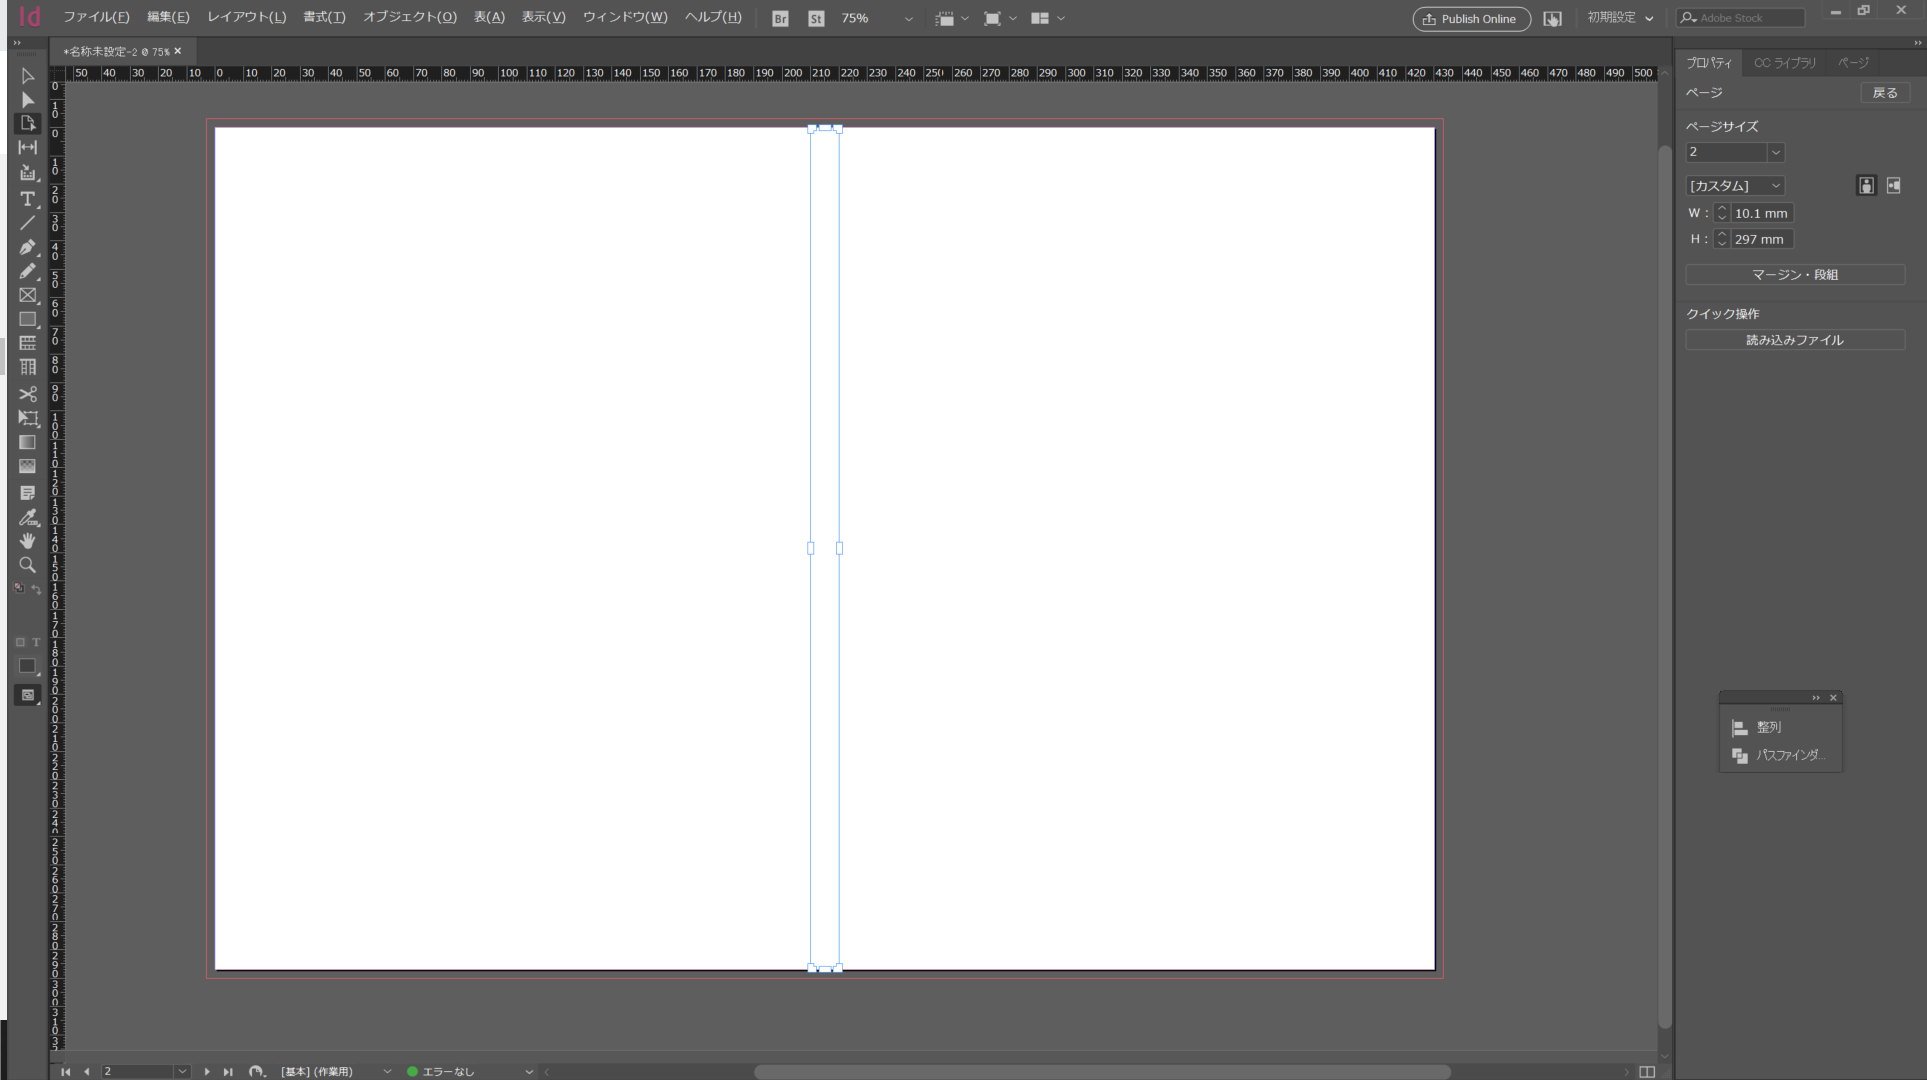Toggle the split layout view icon
Screen dimensions: 1927x1080
click(1647, 1071)
